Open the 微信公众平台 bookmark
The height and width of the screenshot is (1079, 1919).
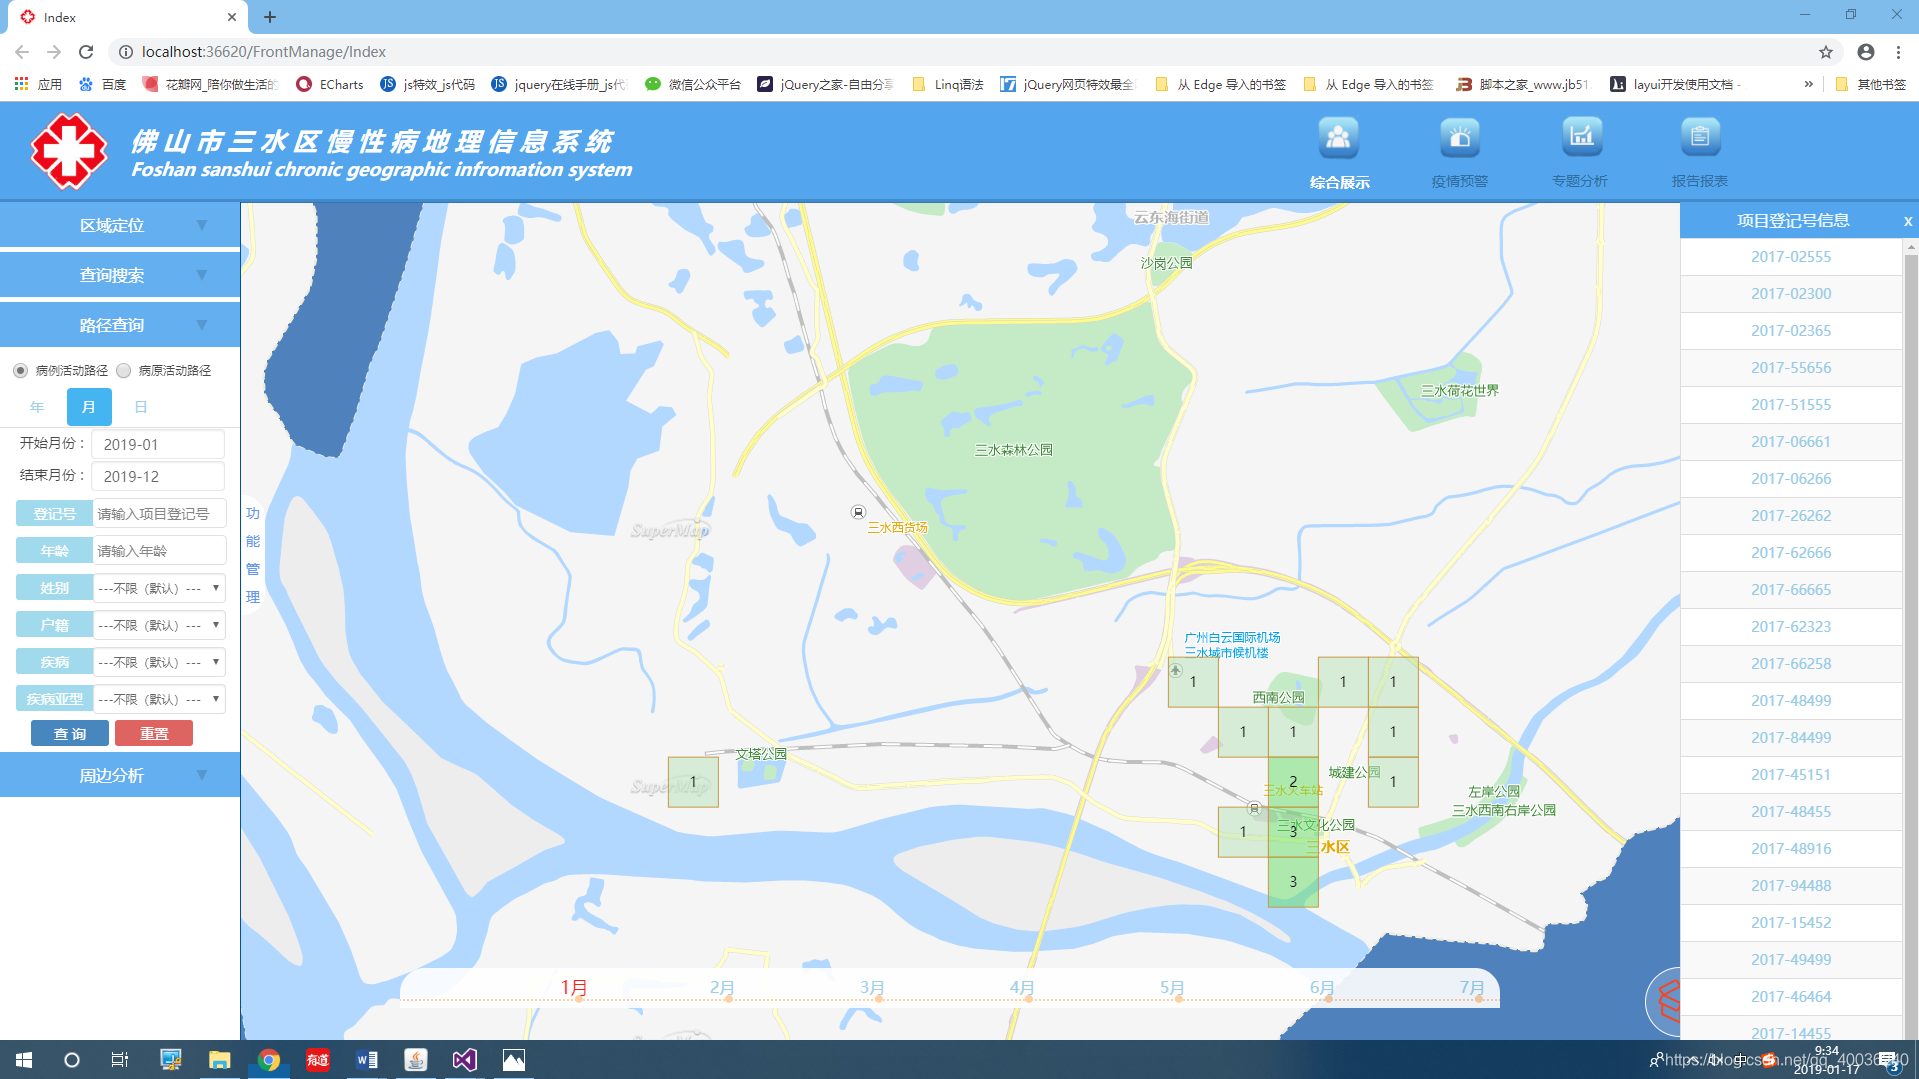pyautogui.click(x=693, y=84)
